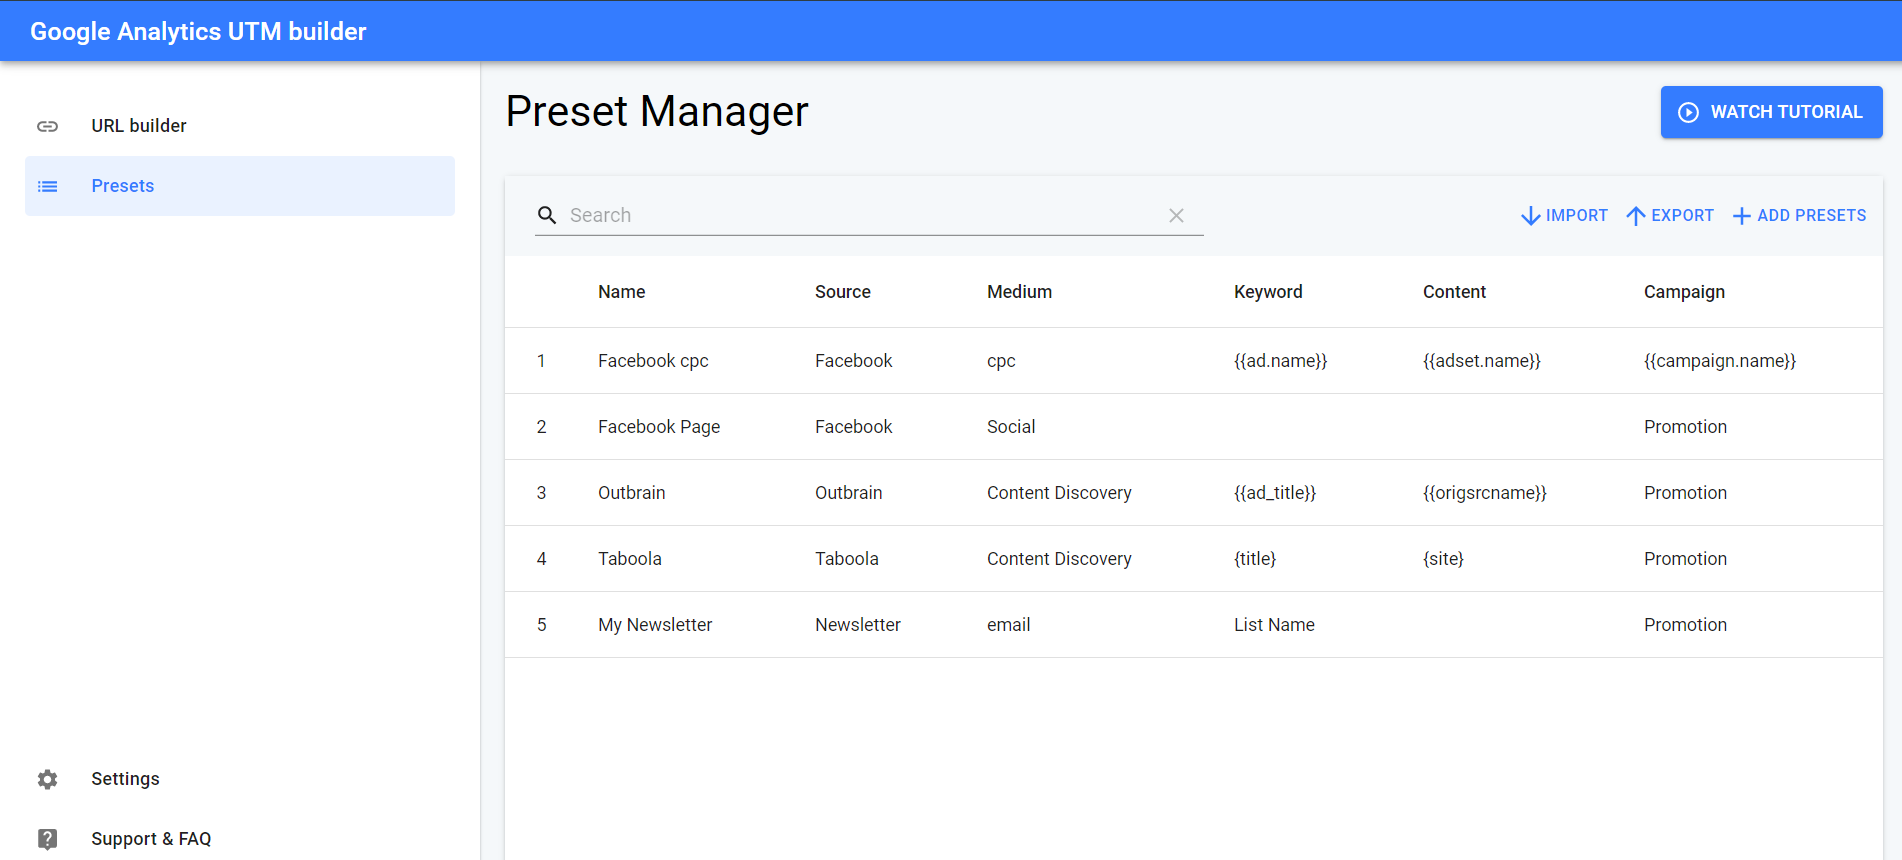
Task: Click Facebook source in Facebook Page row
Action: [853, 427]
